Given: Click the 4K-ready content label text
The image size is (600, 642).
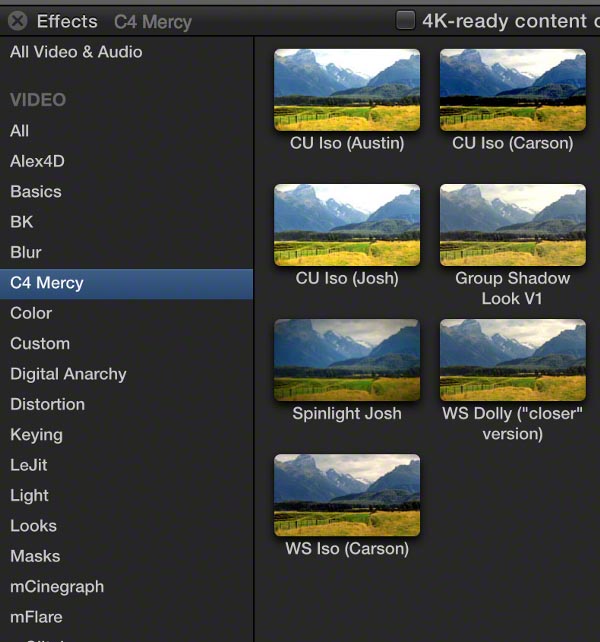Looking at the screenshot, I should (x=511, y=21).
